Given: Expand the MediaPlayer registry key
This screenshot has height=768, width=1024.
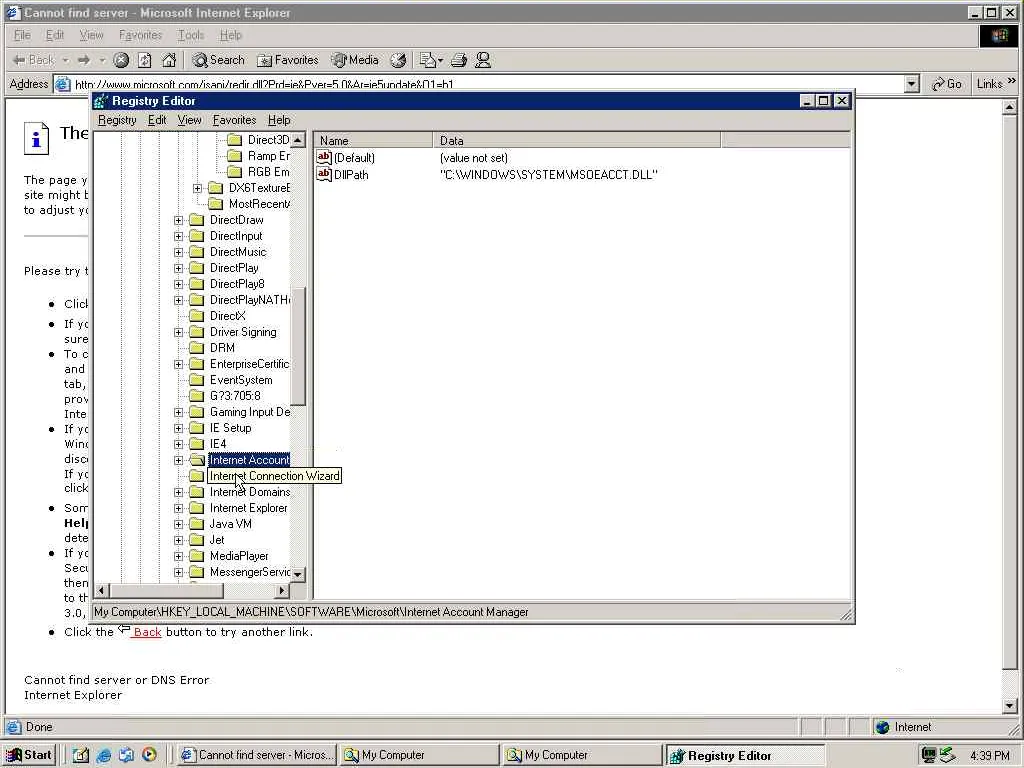Looking at the screenshot, I should tap(178, 556).
